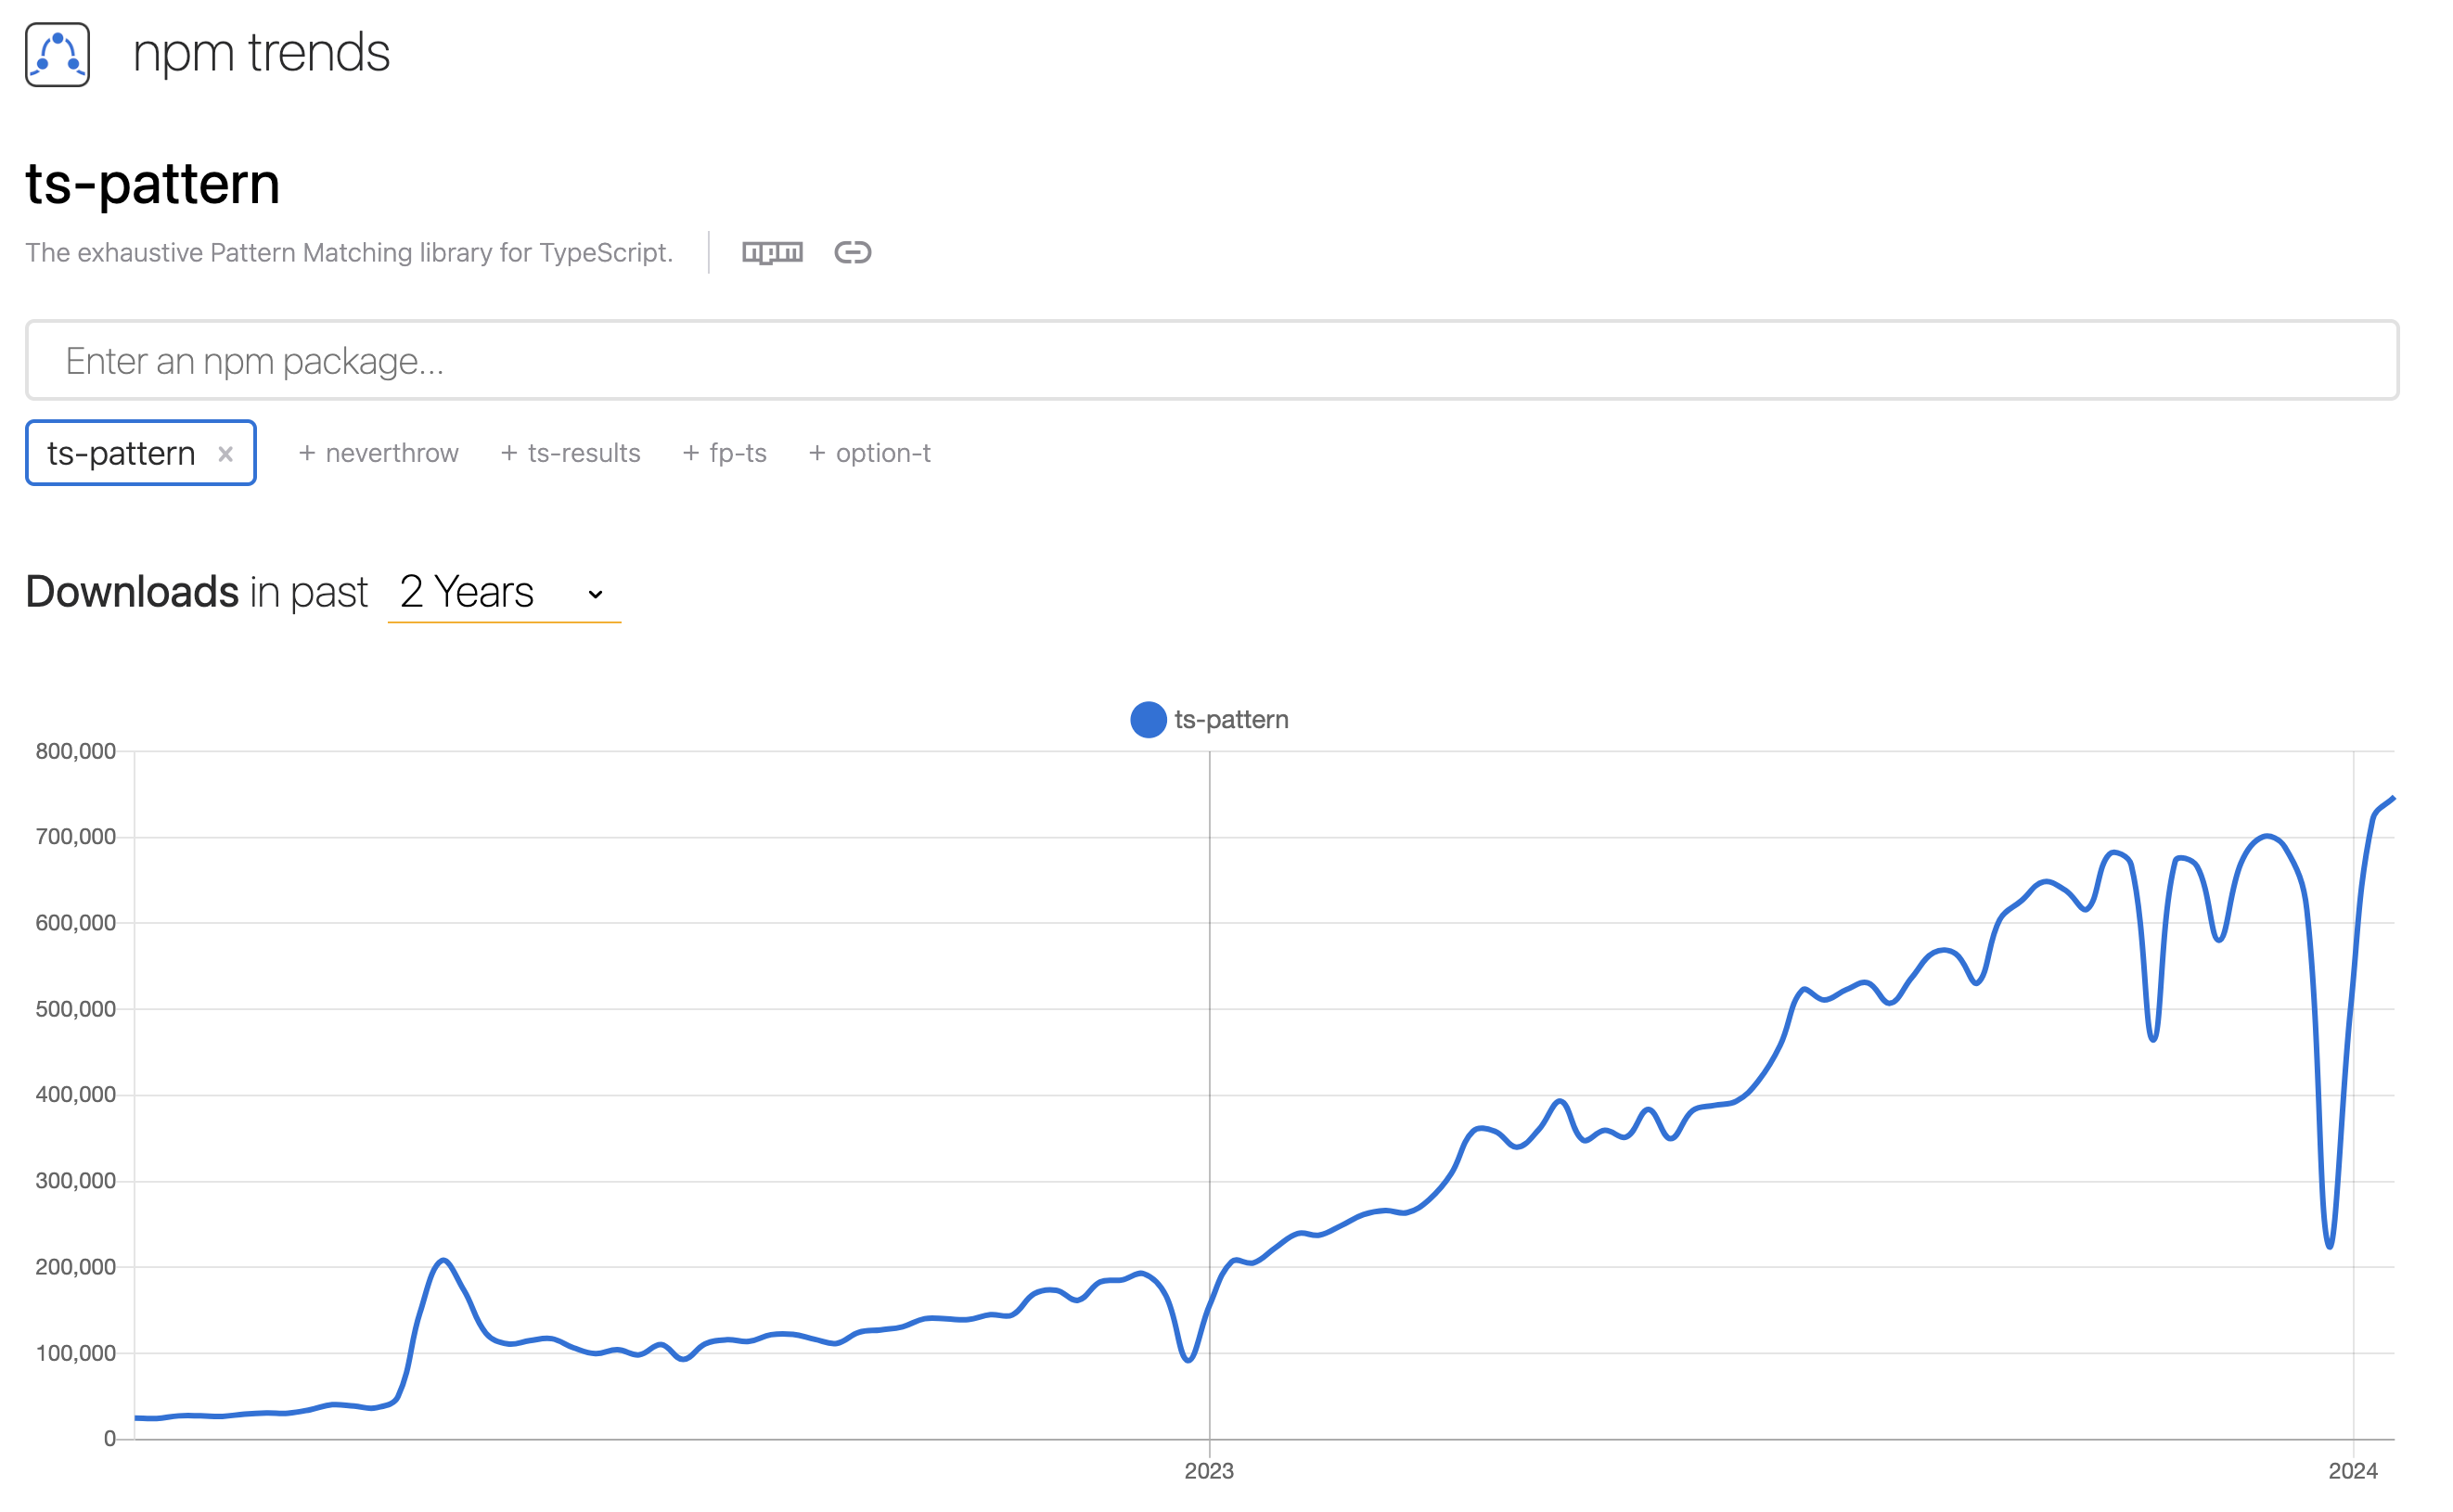Screen dimensions: 2453x1512
Task: Click the plus icon to add option-t
Action: click(816, 454)
